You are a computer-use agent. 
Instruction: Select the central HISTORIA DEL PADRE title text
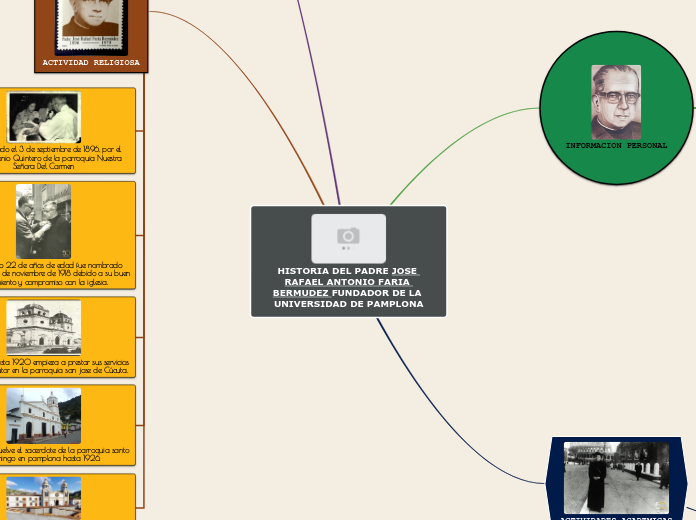pos(348,287)
